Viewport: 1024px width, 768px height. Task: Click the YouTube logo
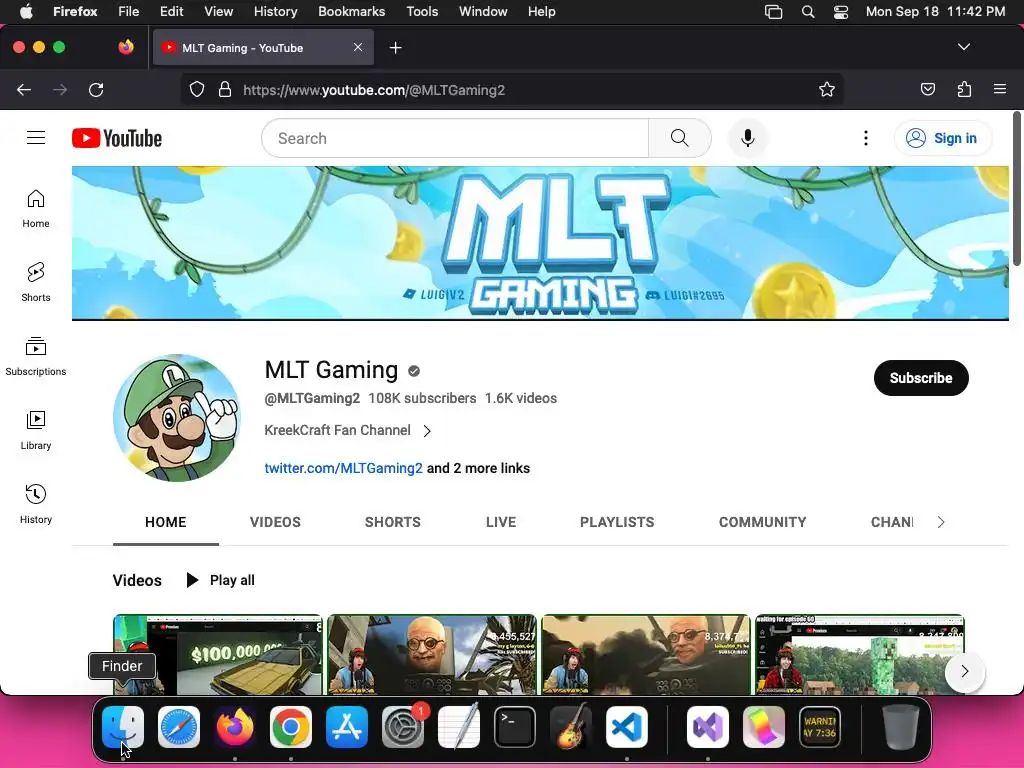(x=117, y=138)
